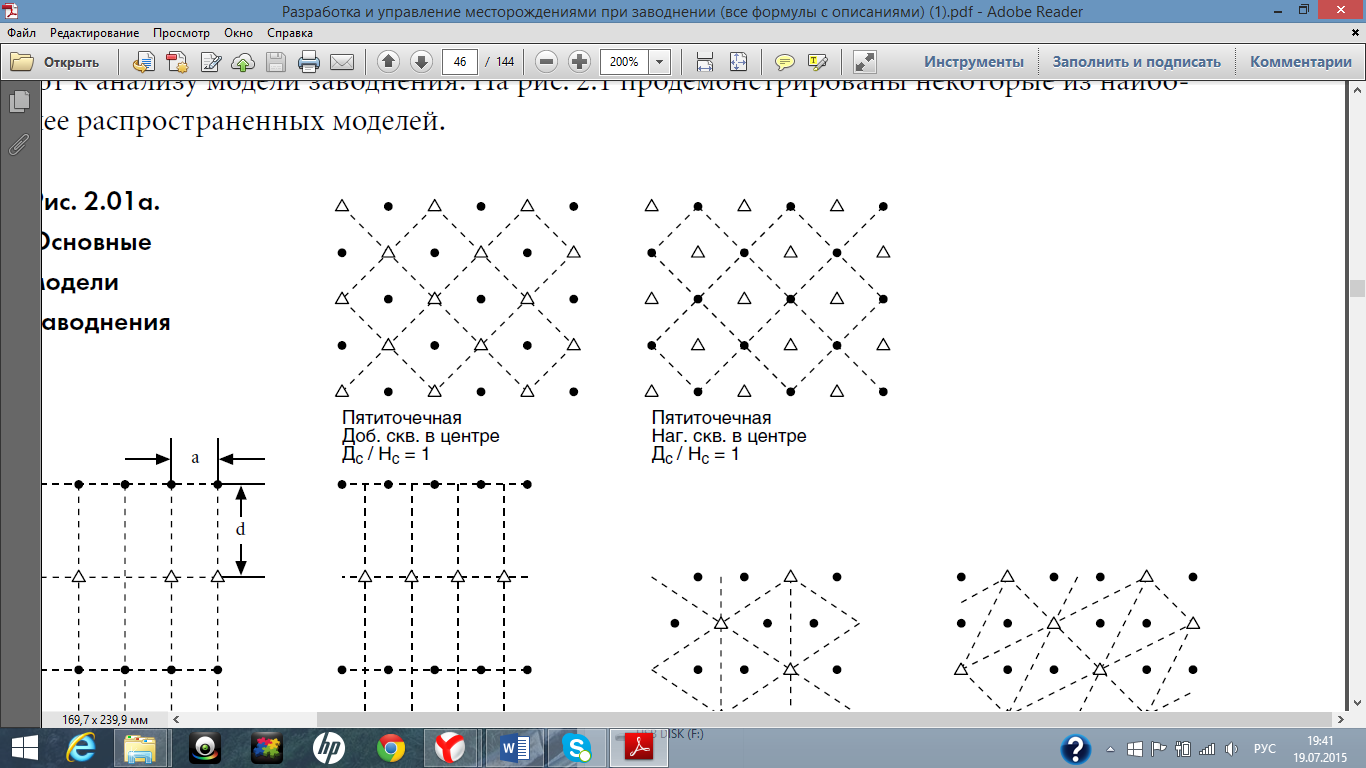Open Internet Explorer from the taskbar
The width and height of the screenshot is (1366, 768).
pos(80,747)
